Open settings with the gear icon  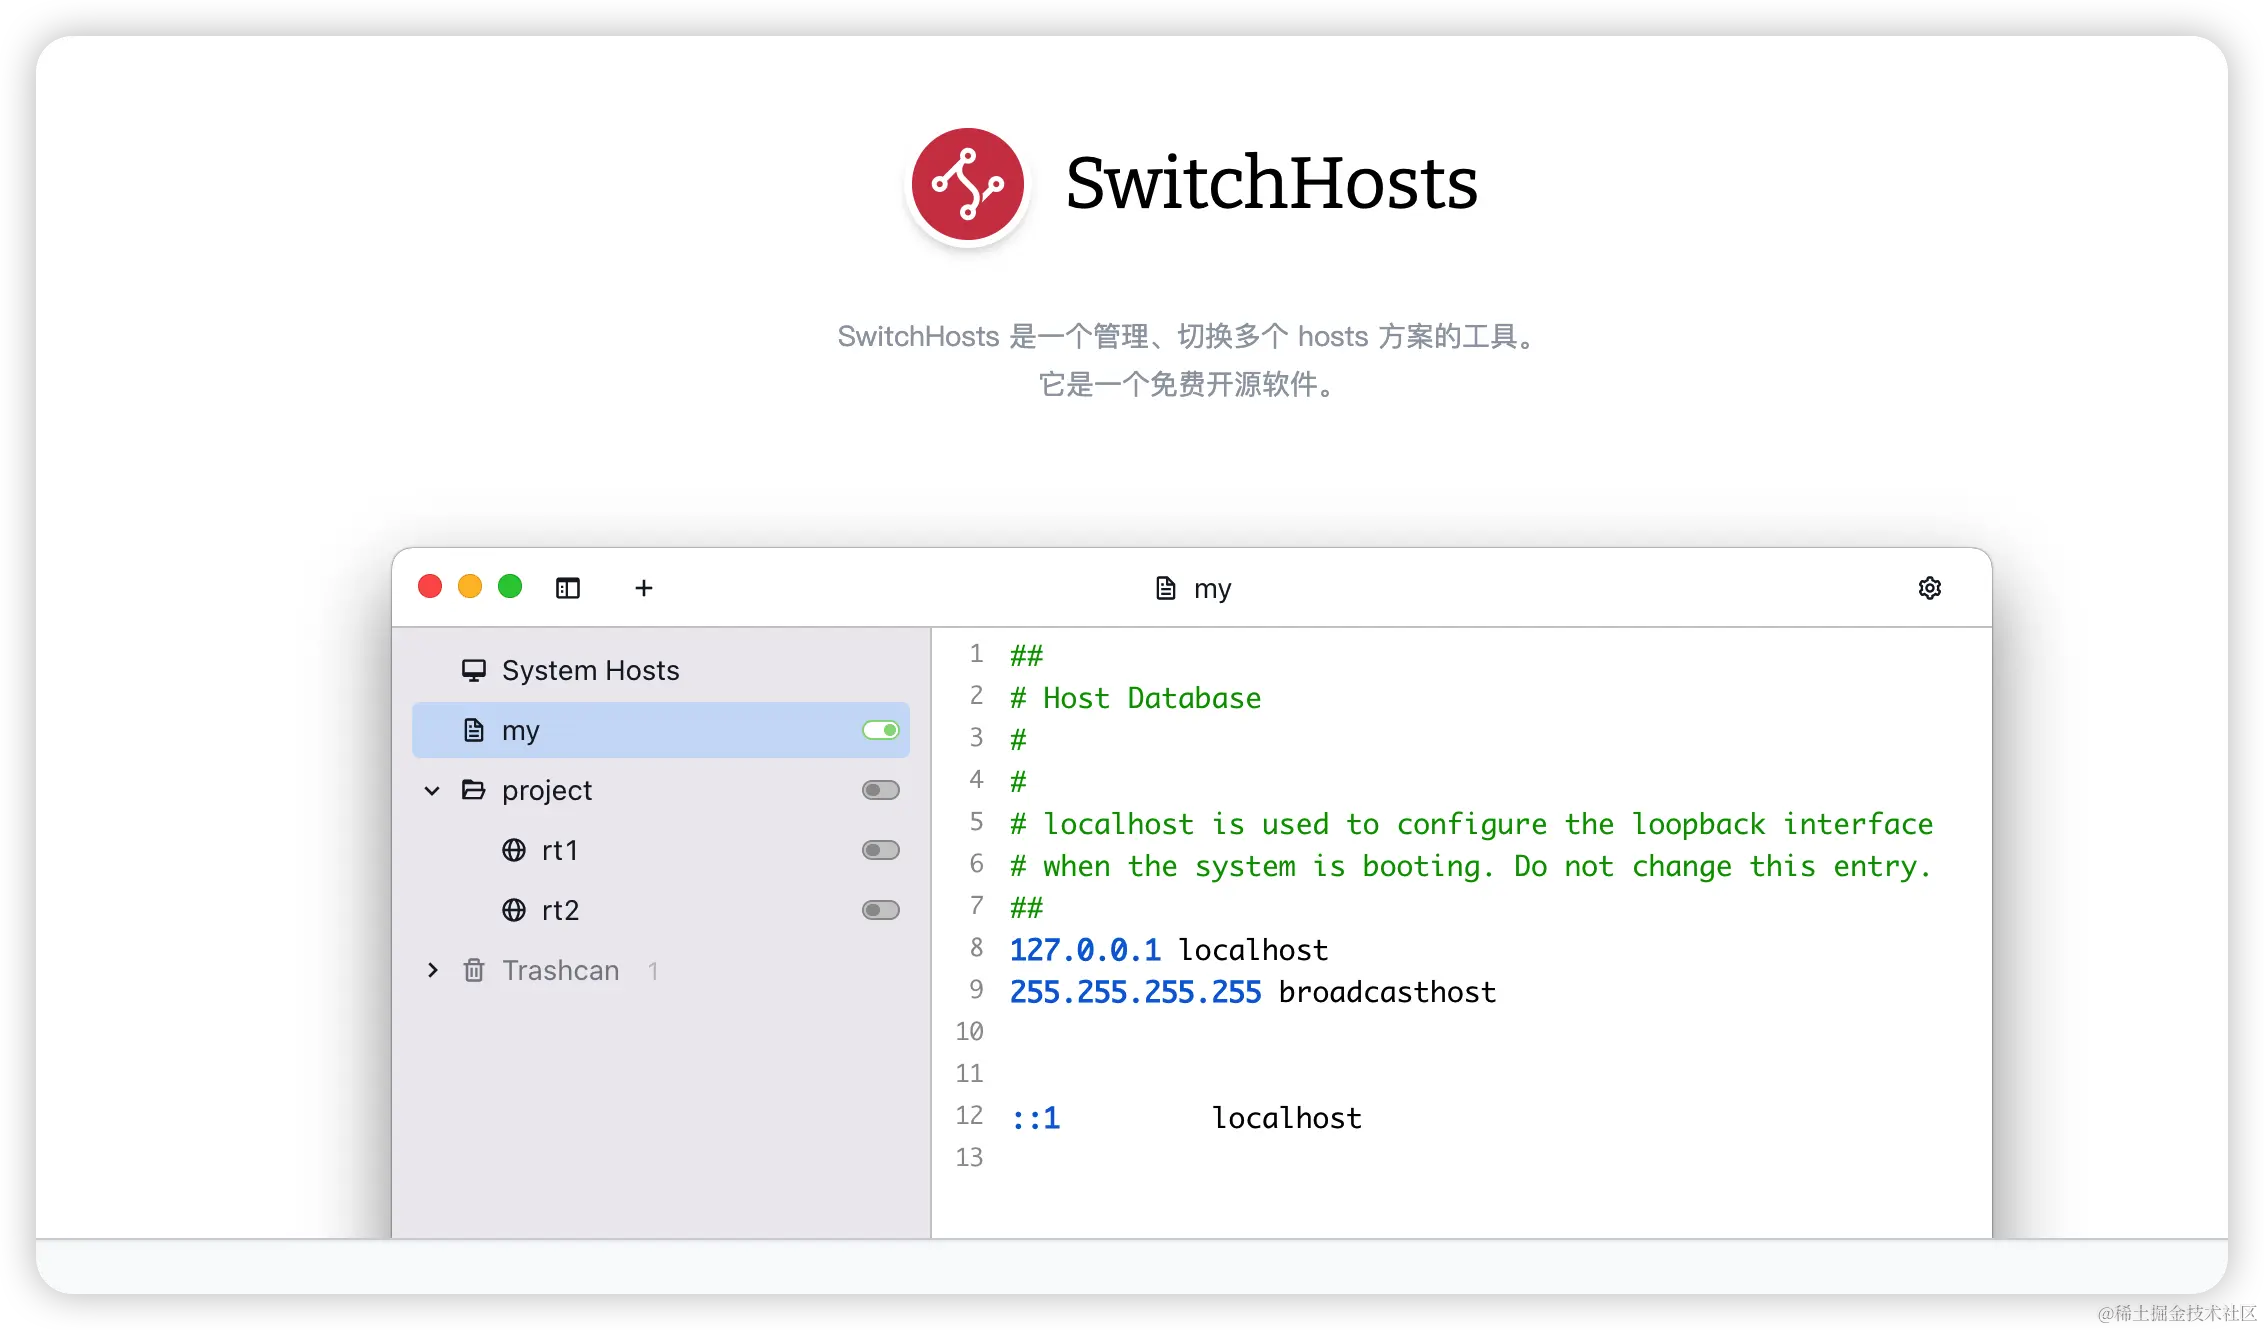(1930, 588)
